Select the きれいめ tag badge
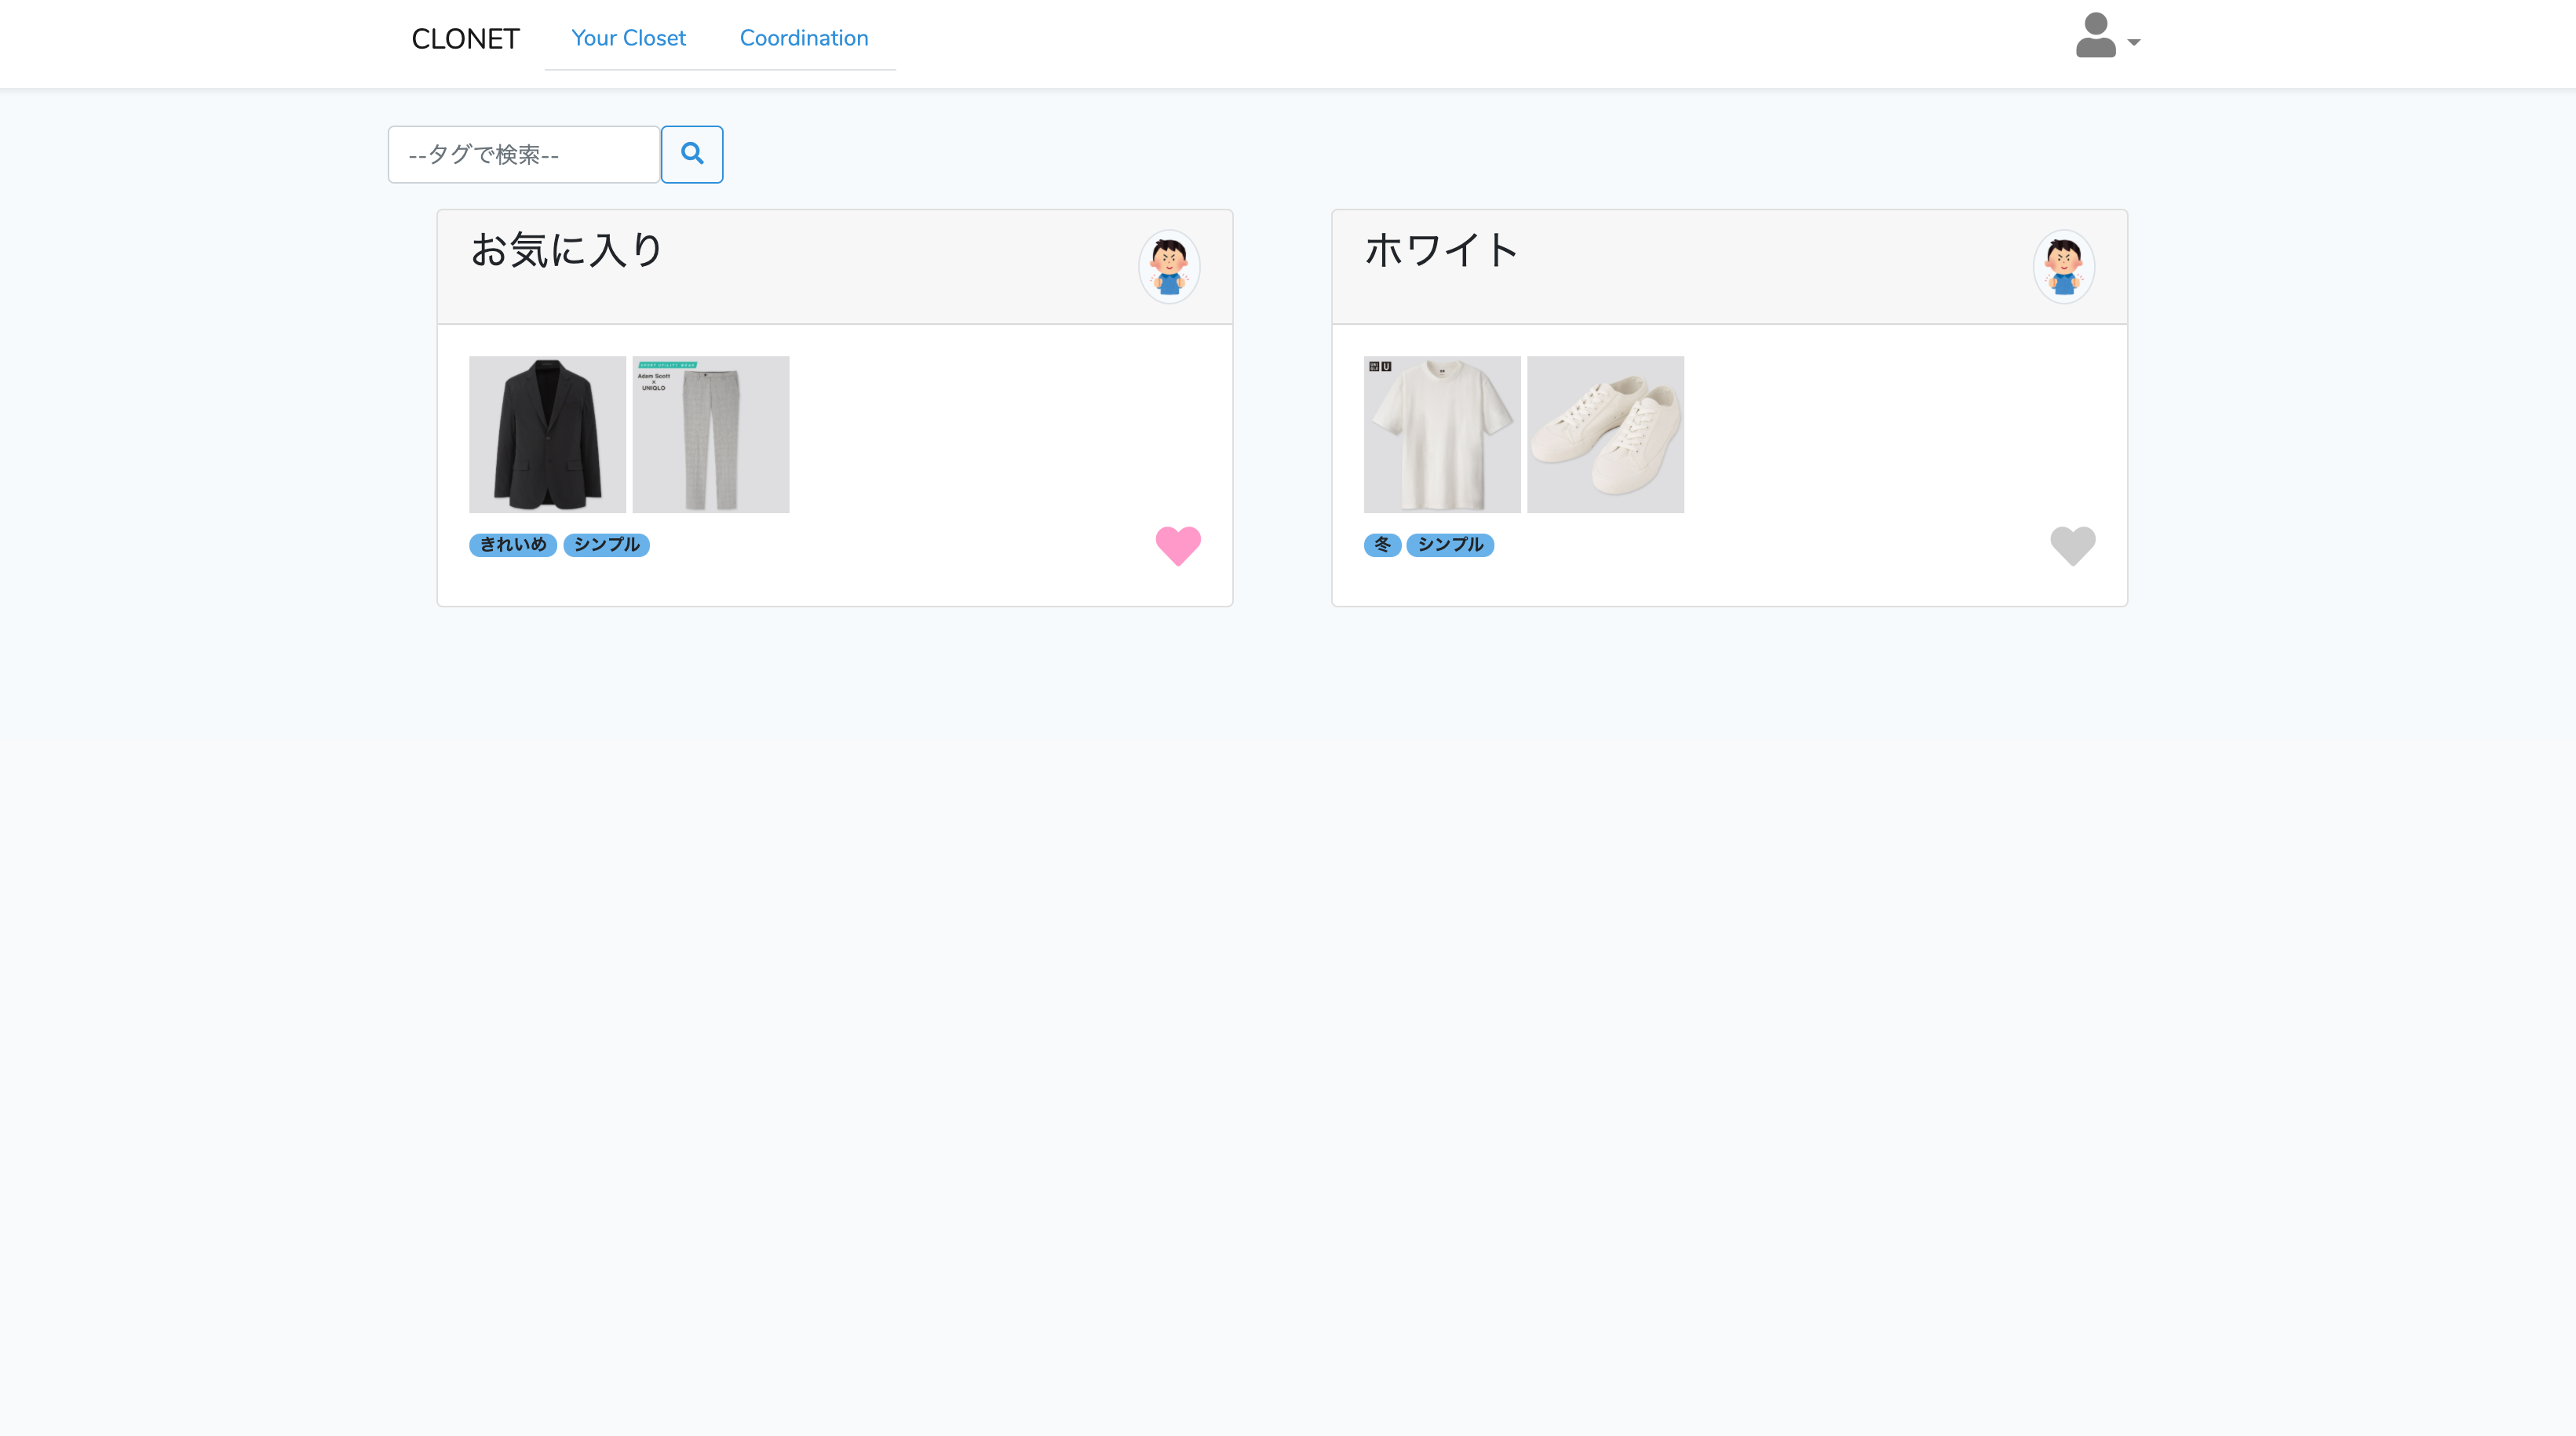 tap(512, 545)
